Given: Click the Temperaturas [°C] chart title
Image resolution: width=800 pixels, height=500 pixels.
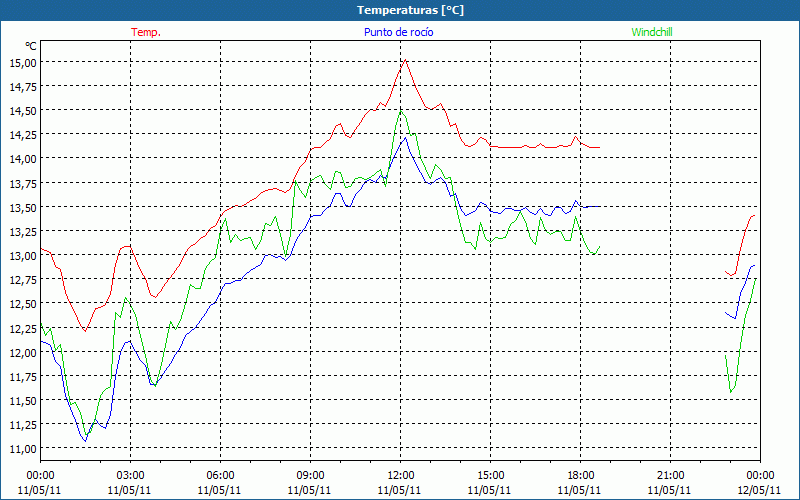Looking at the screenshot, I should [x=410, y=10].
